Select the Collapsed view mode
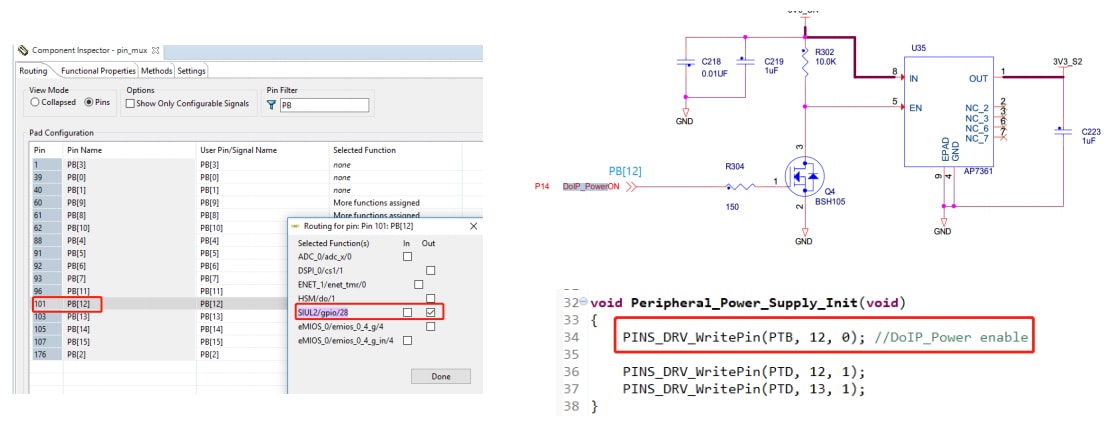1113x428 pixels. pos(35,102)
